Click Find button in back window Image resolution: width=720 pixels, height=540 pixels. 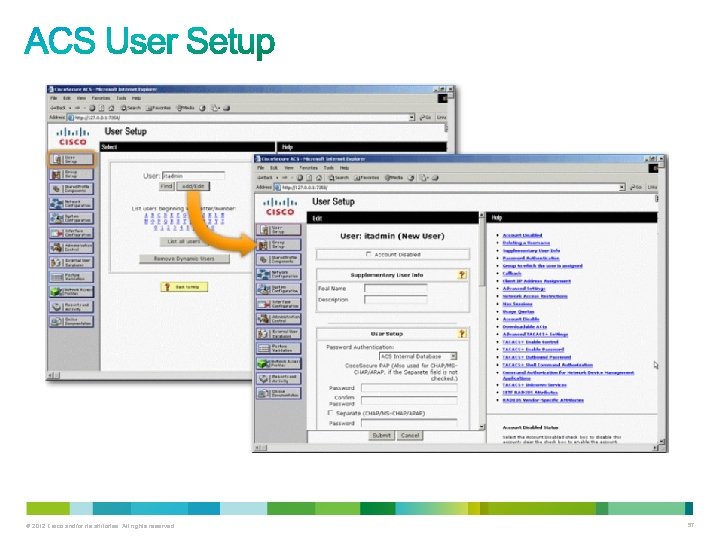166,186
